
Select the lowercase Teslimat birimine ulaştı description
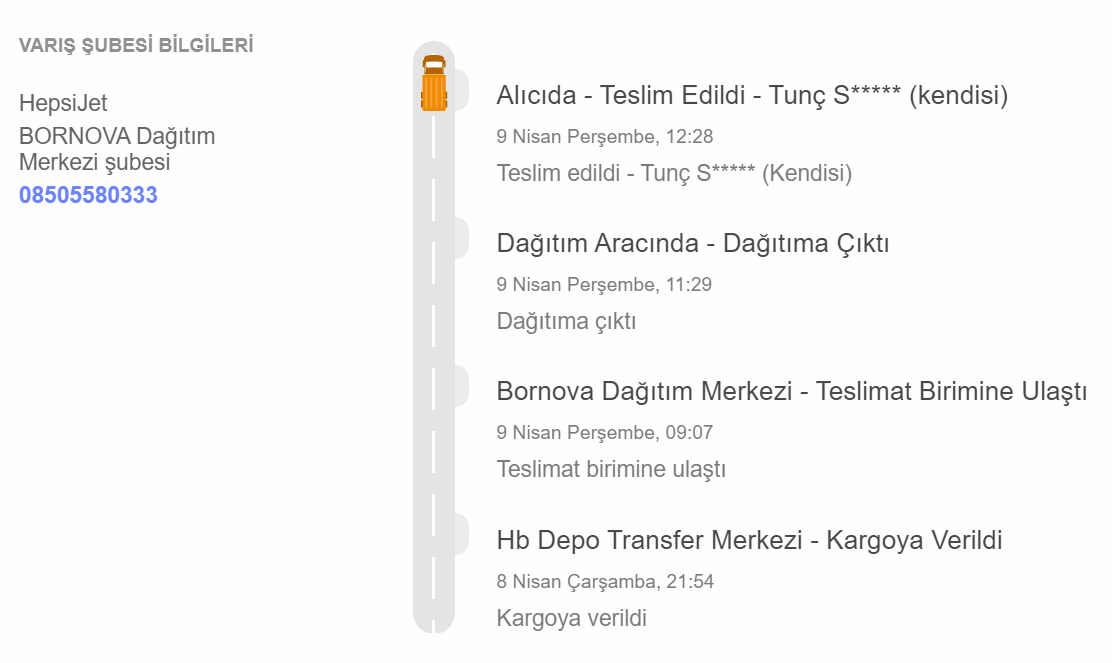point(611,469)
